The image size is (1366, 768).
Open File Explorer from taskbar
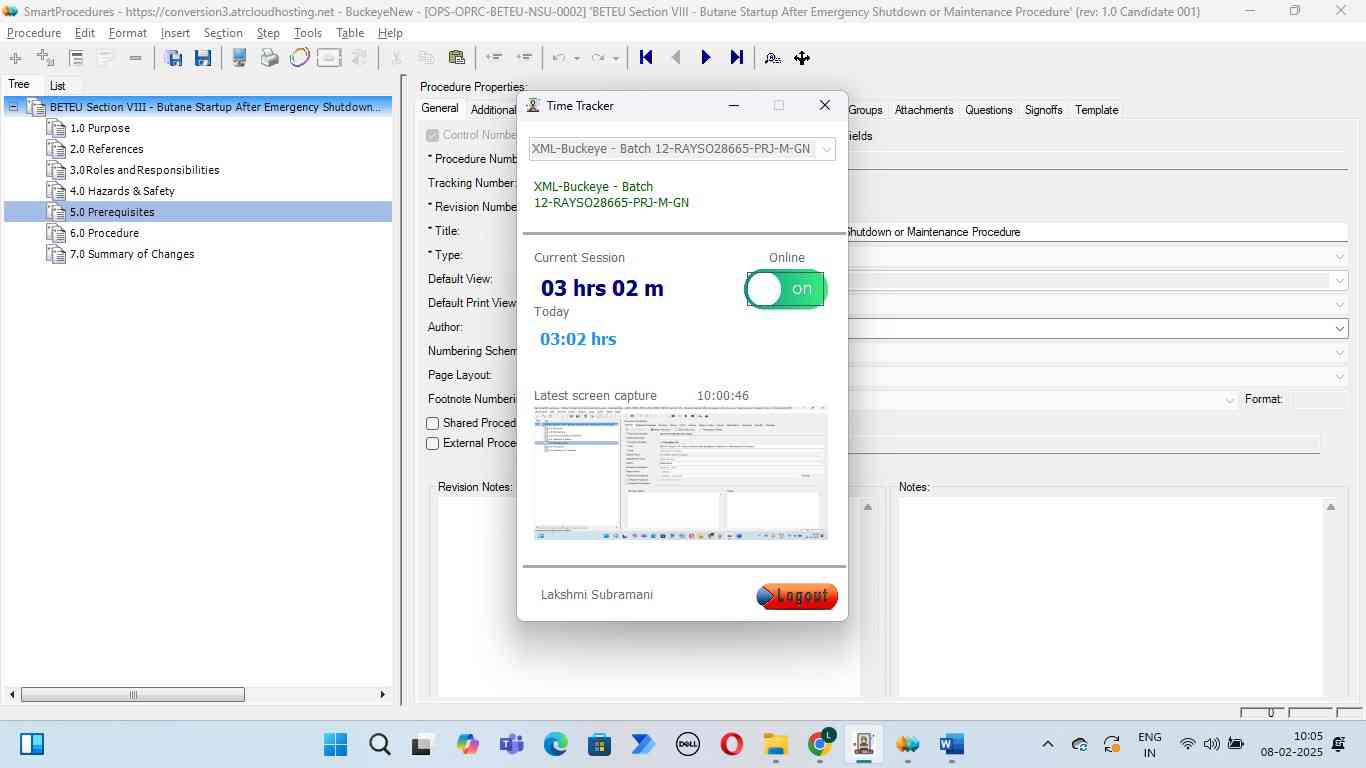[775, 744]
